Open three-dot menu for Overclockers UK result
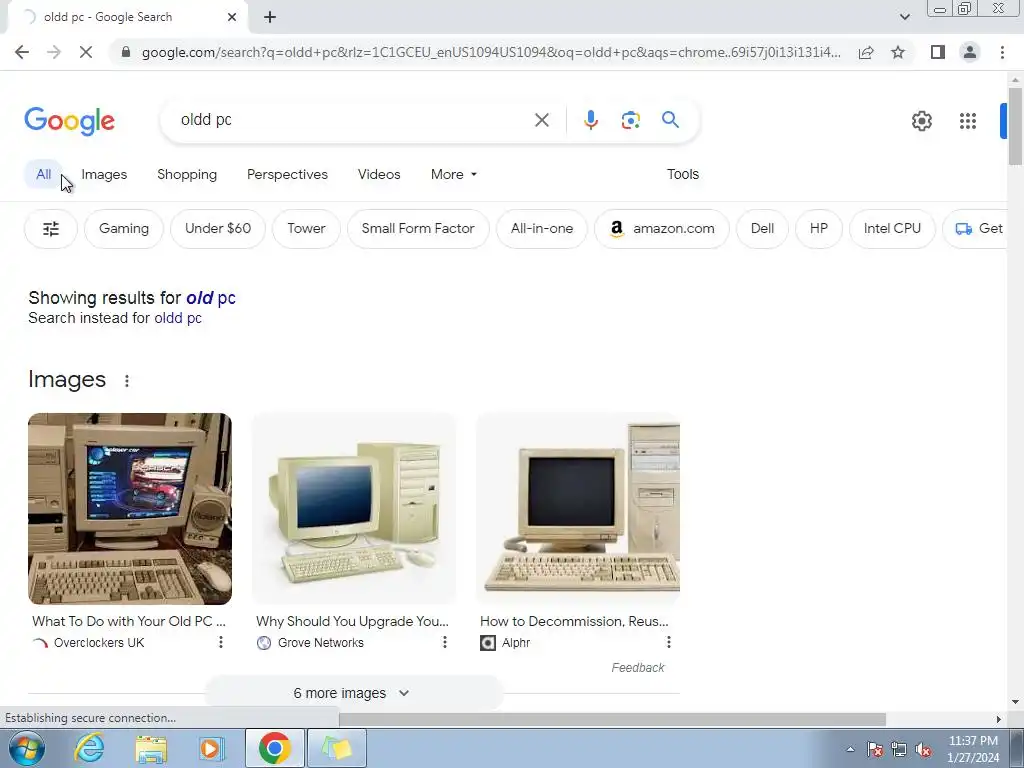This screenshot has width=1024, height=768. [221, 643]
